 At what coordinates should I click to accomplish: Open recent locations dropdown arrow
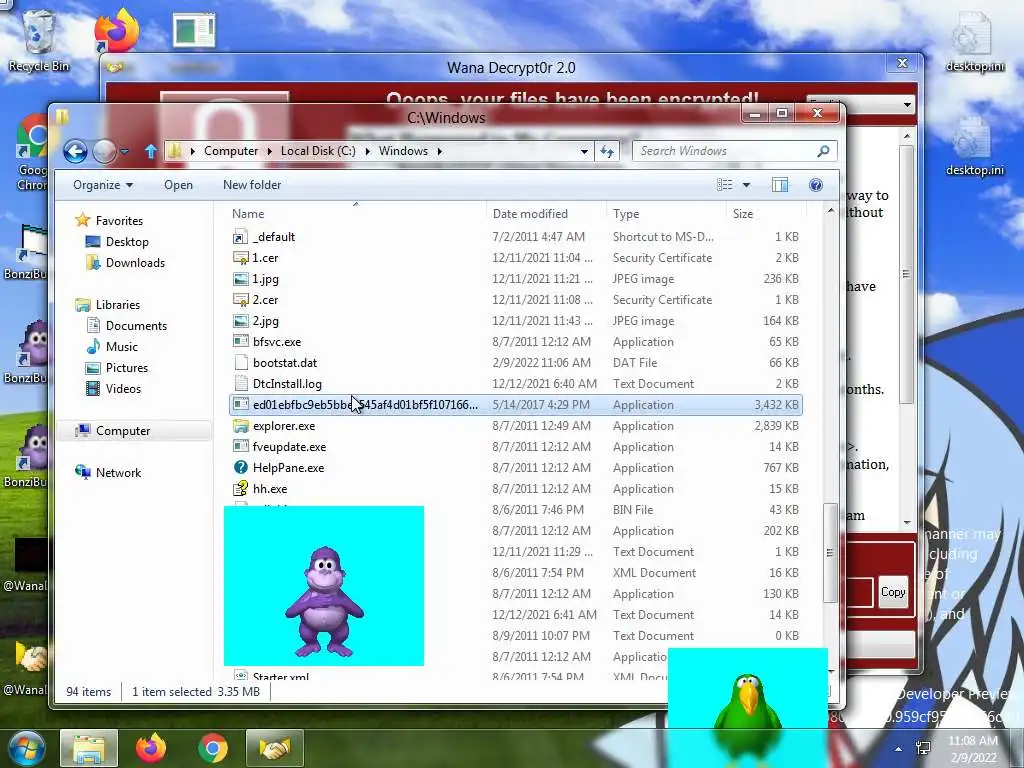tap(124, 152)
